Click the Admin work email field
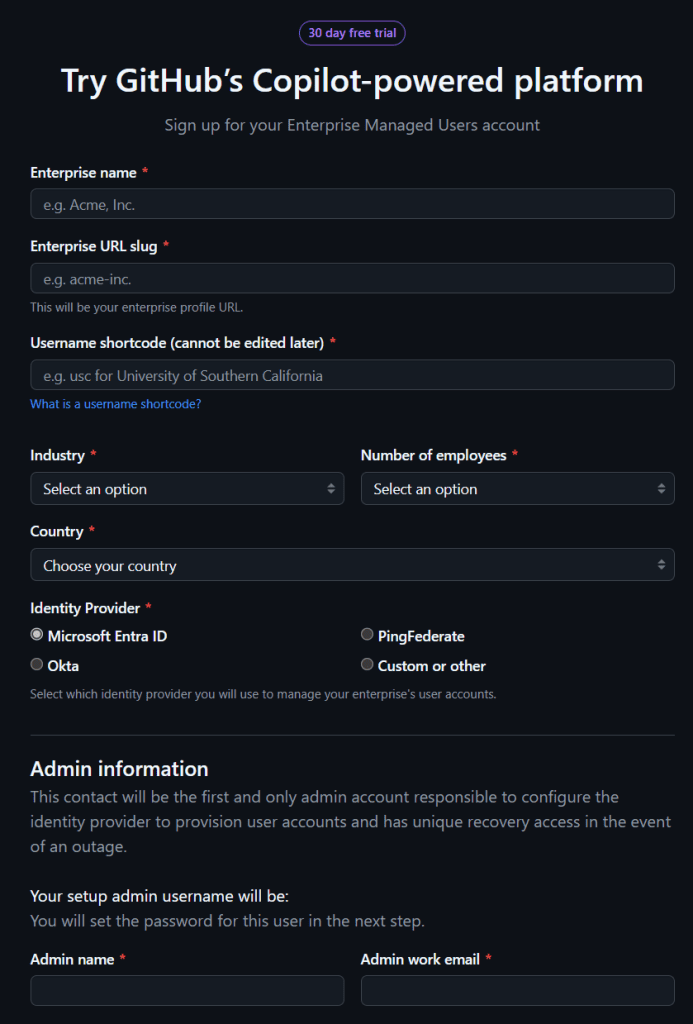Viewport: 693px width, 1024px height. coord(517,990)
